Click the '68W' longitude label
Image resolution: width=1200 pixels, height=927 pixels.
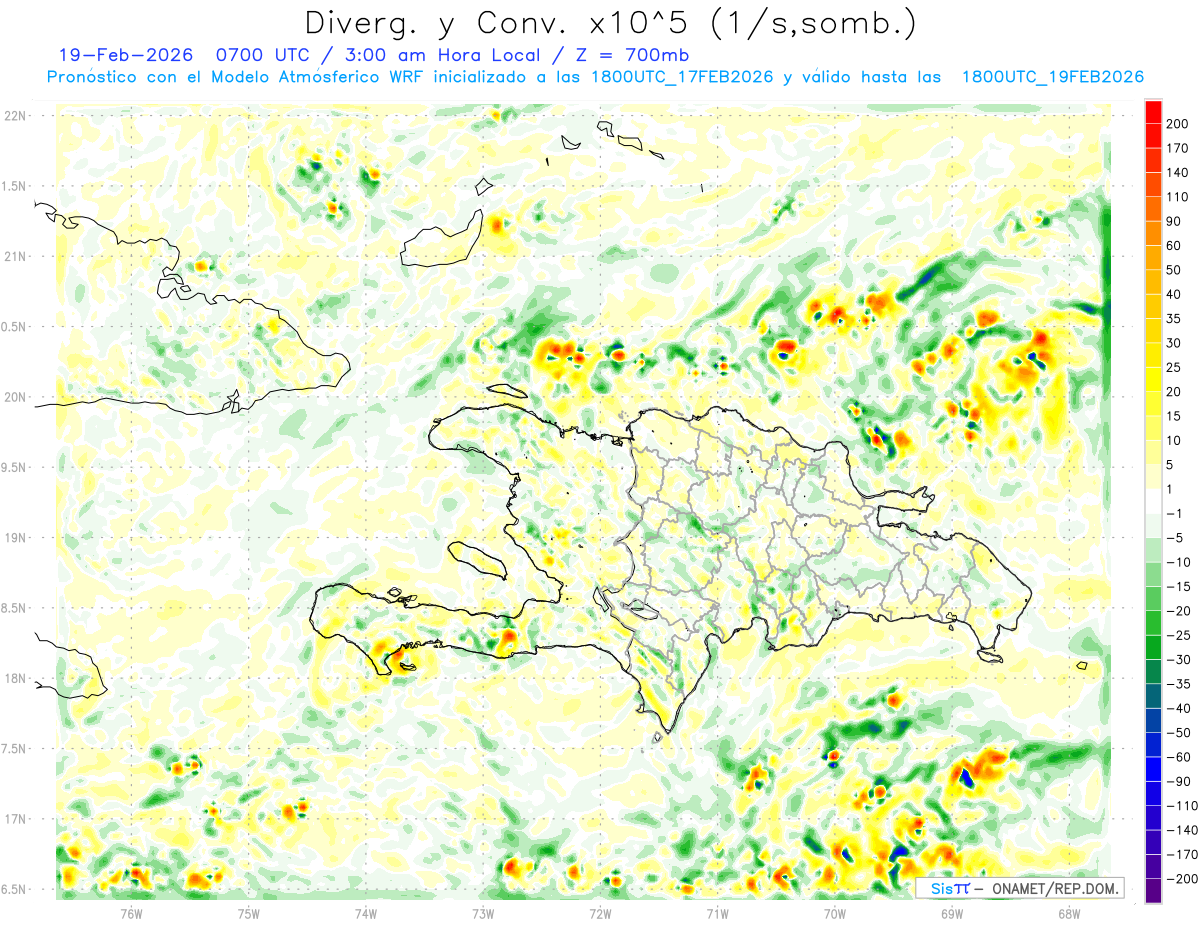click(1069, 913)
